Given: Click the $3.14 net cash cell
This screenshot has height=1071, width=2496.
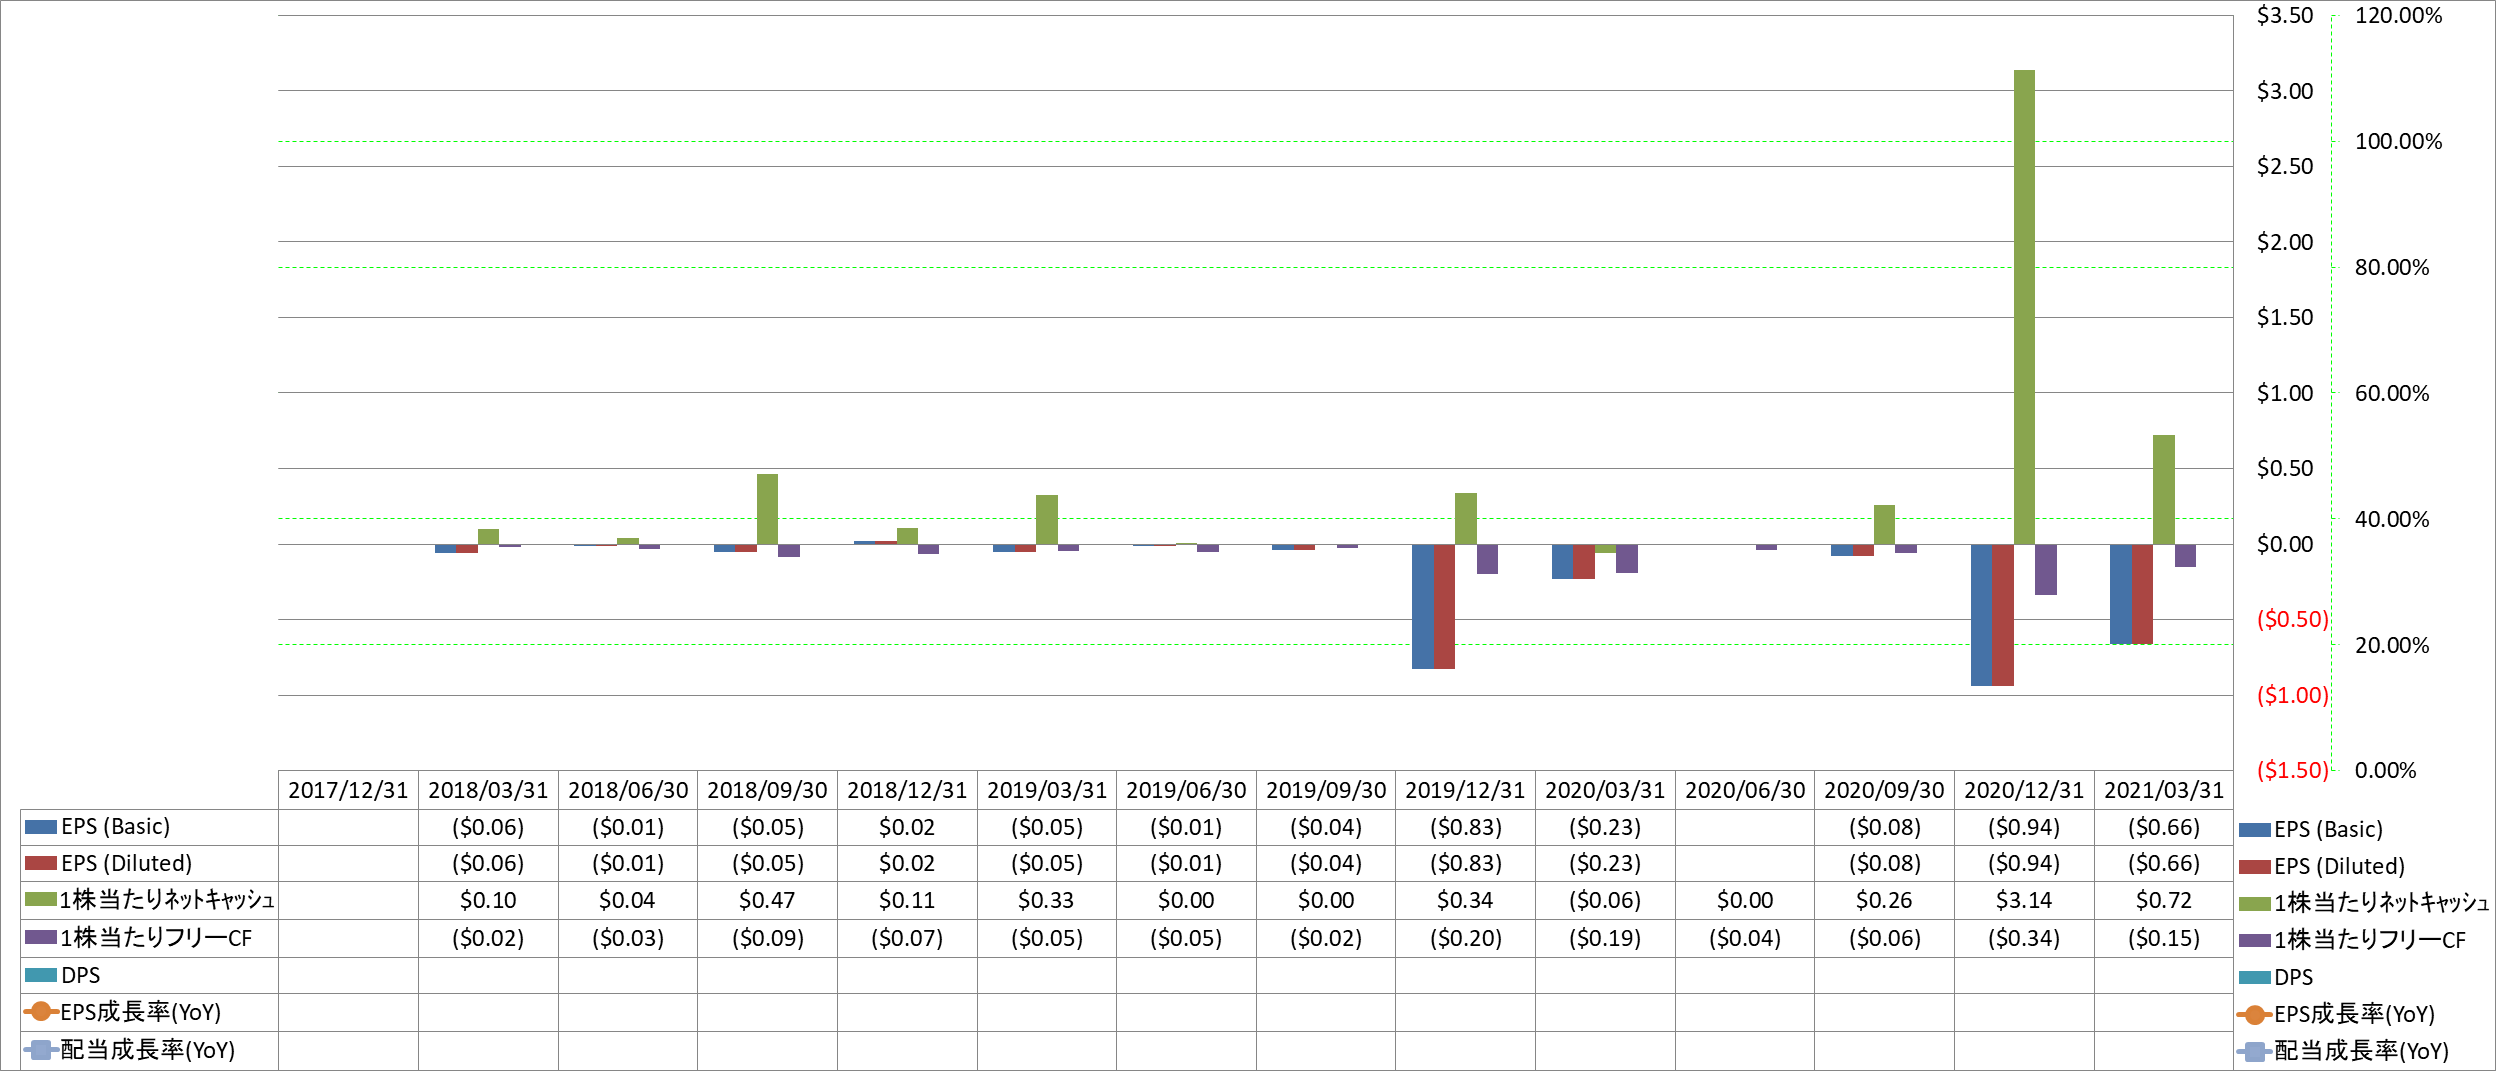Looking at the screenshot, I should tap(2024, 901).
